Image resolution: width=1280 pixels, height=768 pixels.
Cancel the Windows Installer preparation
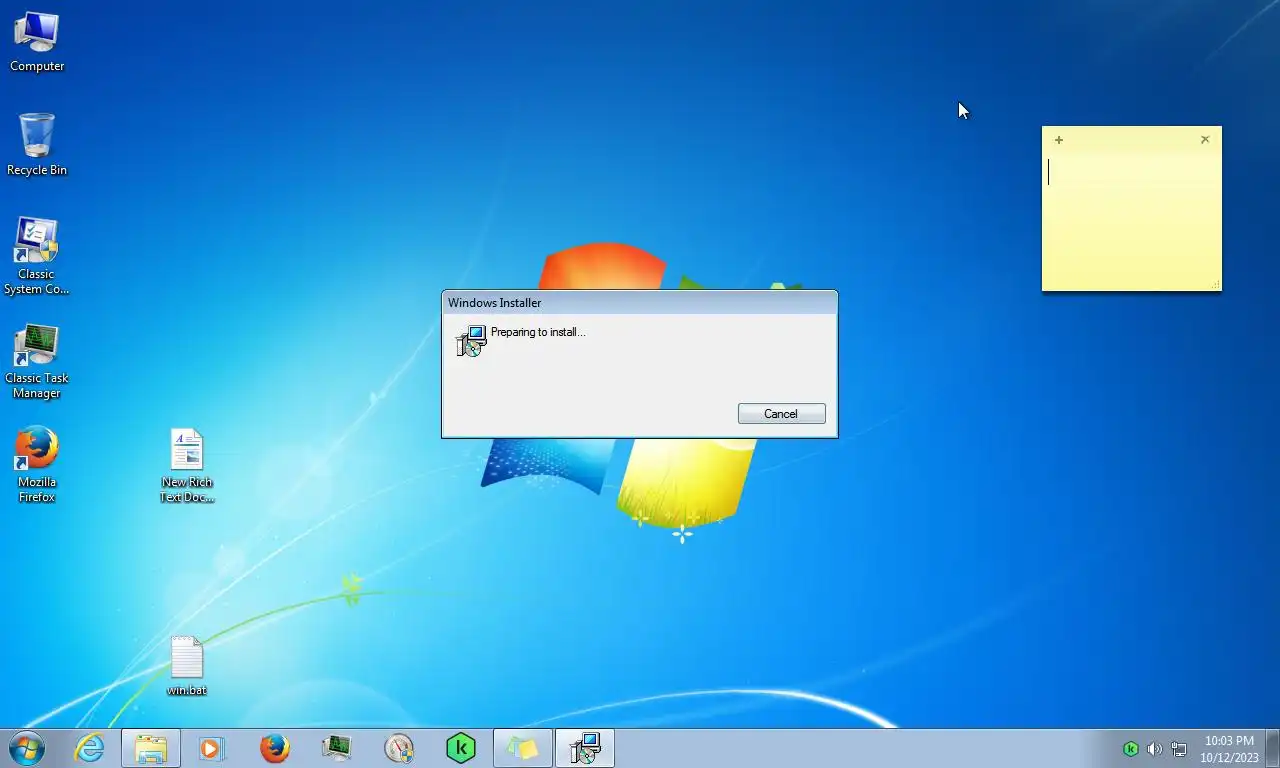pos(781,414)
